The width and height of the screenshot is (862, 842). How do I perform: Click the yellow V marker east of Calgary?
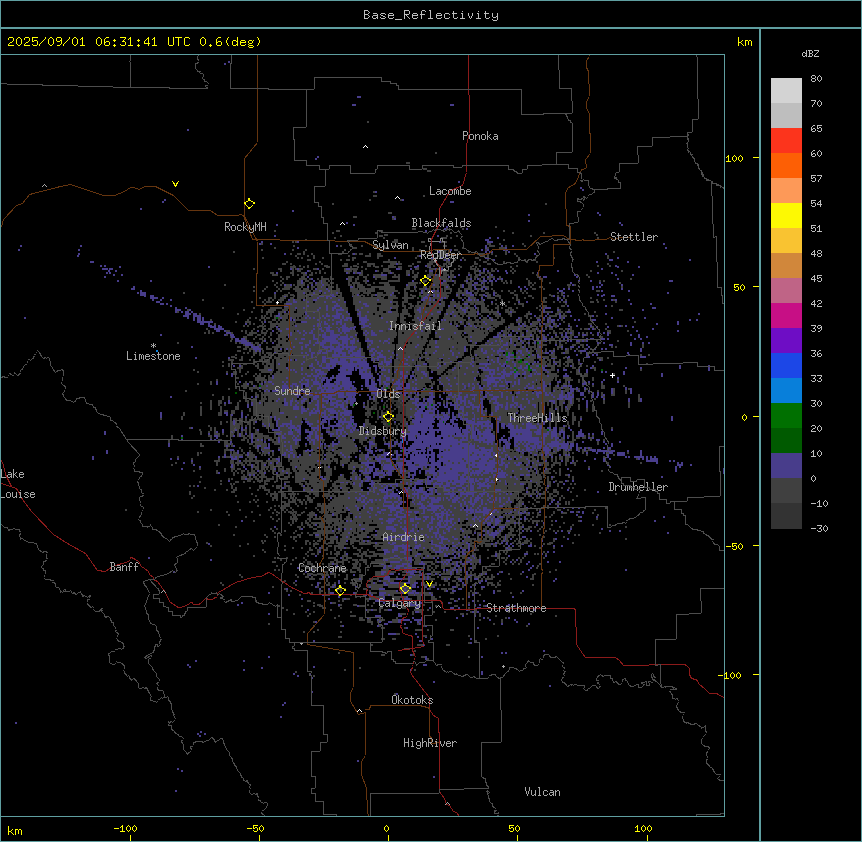(x=429, y=584)
